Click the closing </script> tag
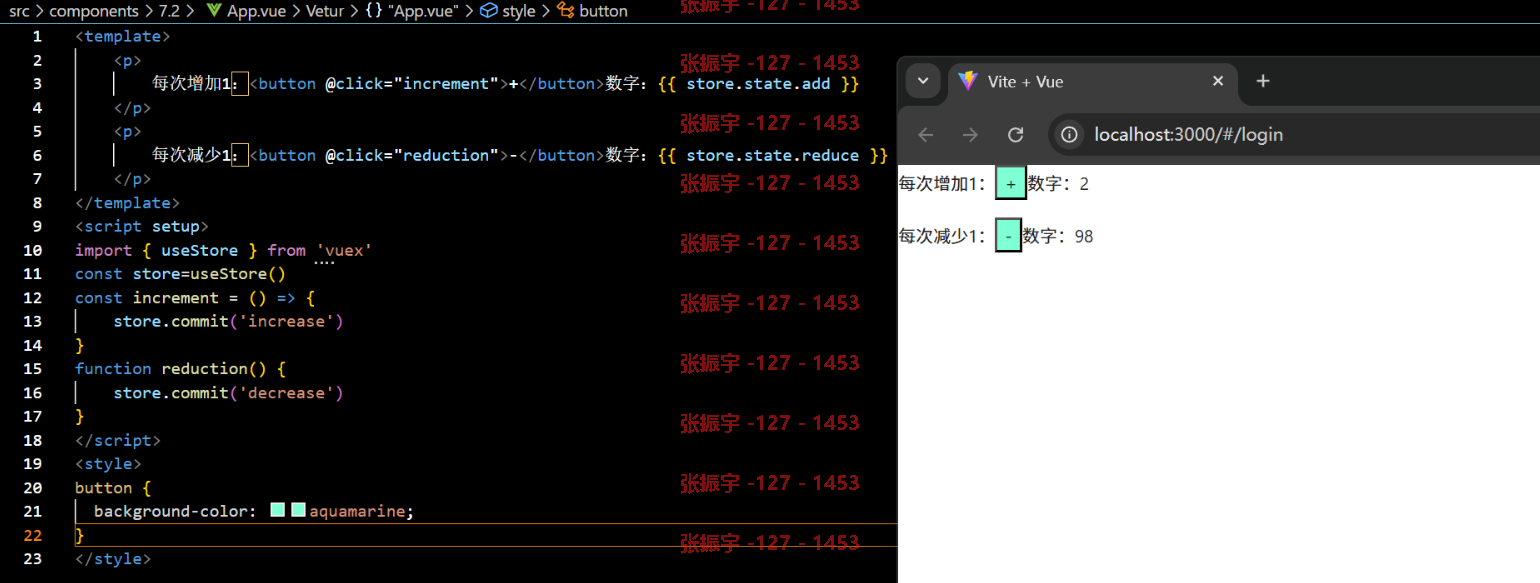 pyautogui.click(x=117, y=440)
